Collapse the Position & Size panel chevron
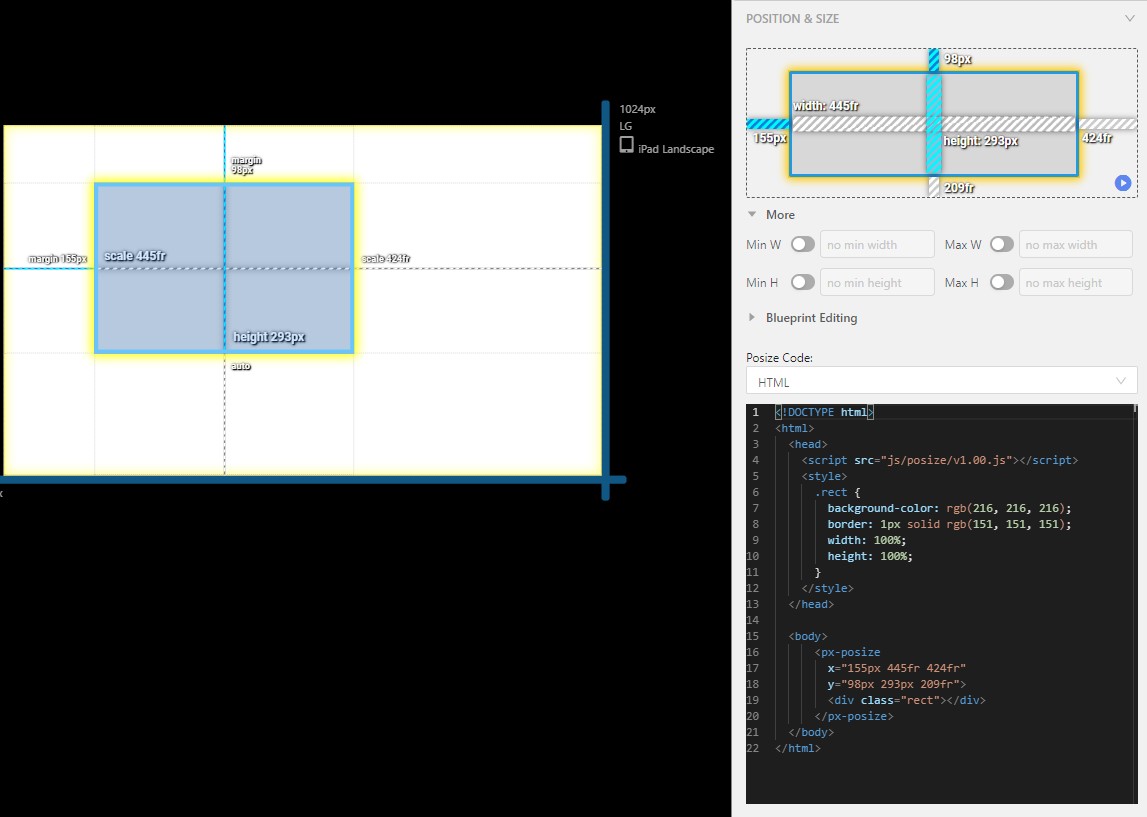 pyautogui.click(x=1129, y=18)
